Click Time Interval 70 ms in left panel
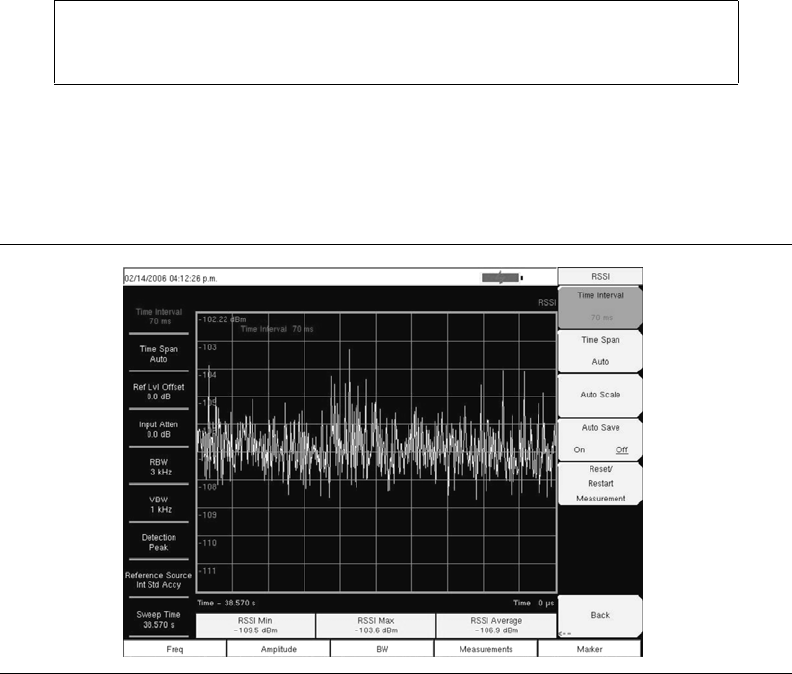 (x=159, y=317)
